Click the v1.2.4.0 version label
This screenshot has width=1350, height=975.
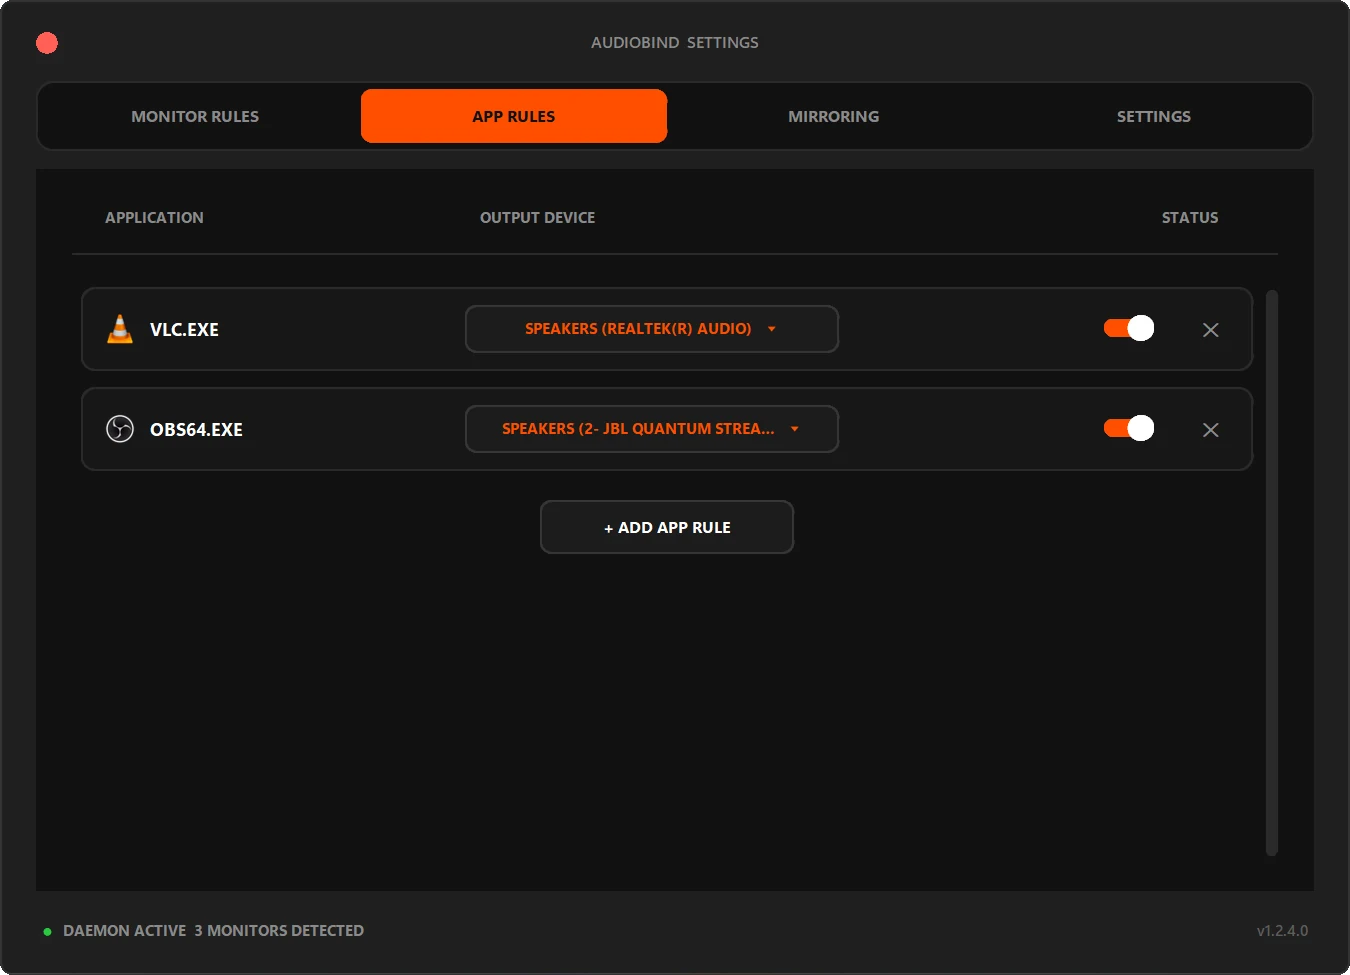[x=1282, y=930]
